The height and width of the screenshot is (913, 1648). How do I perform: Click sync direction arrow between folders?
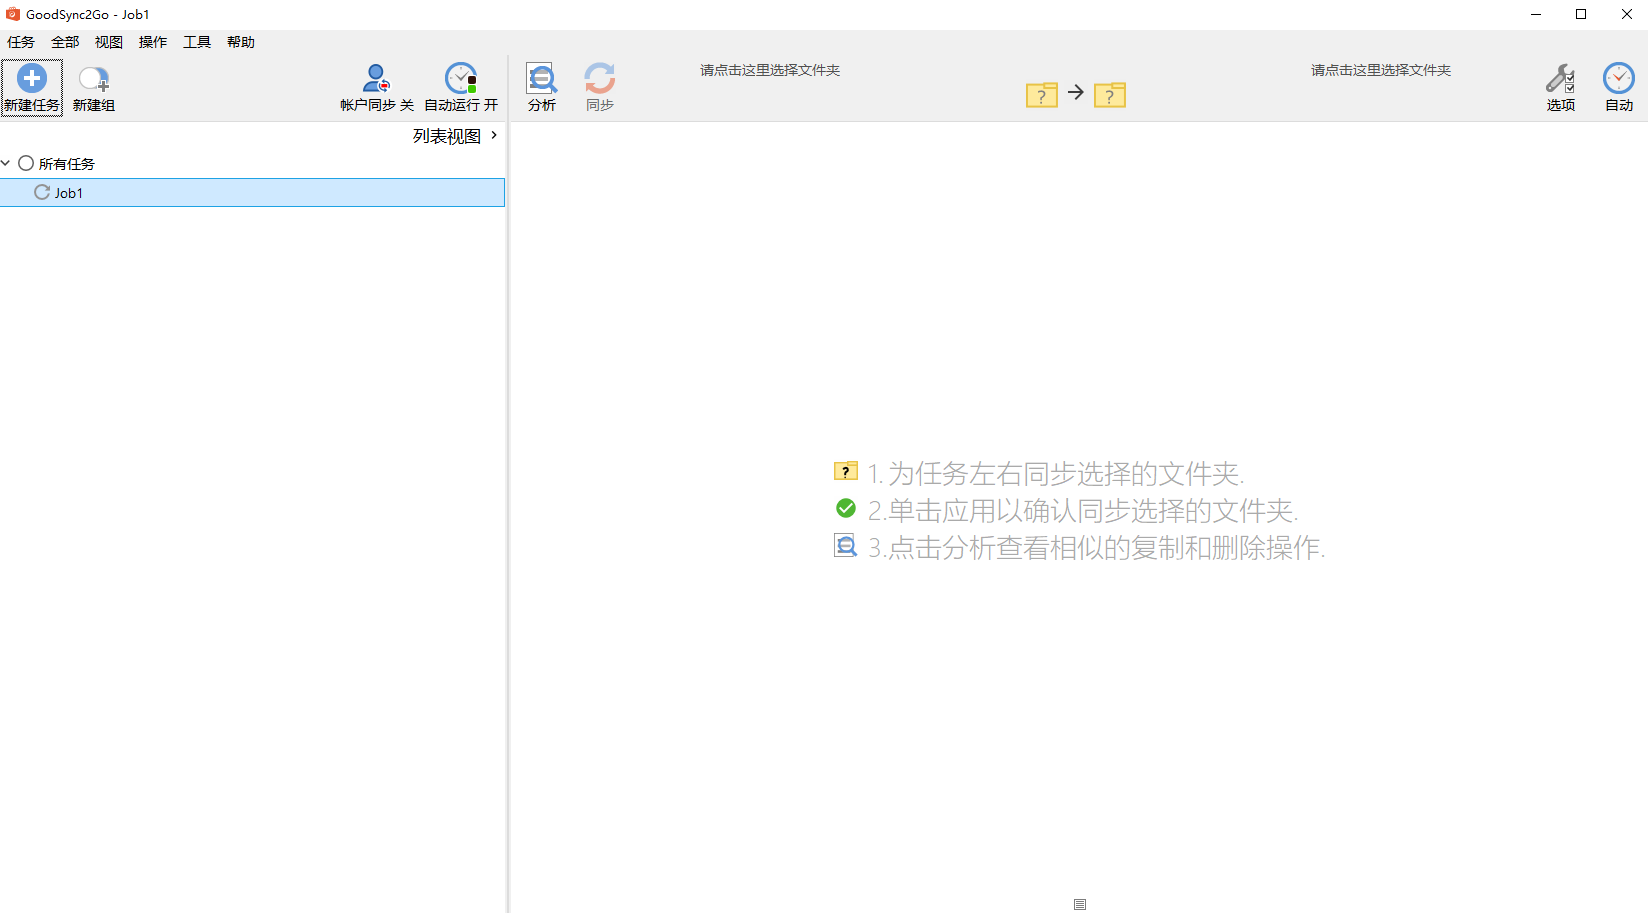(1076, 92)
